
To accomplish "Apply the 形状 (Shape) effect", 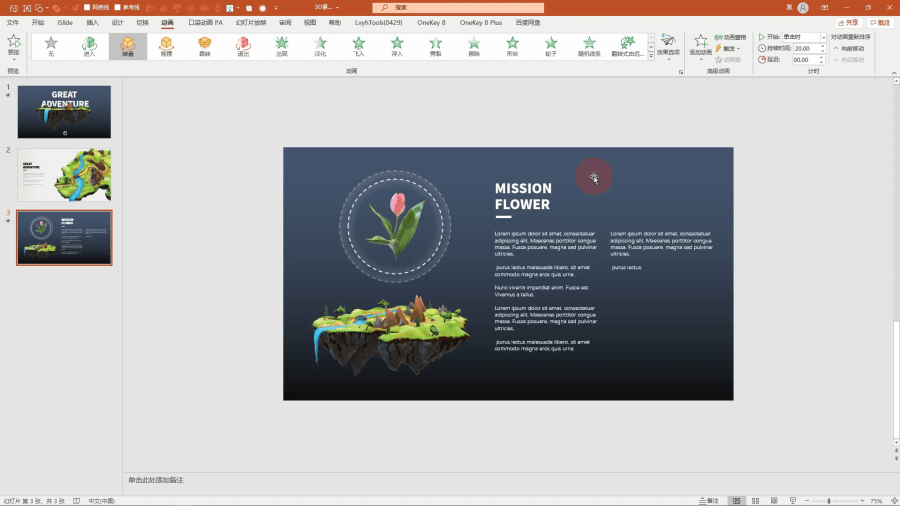I will [512, 46].
